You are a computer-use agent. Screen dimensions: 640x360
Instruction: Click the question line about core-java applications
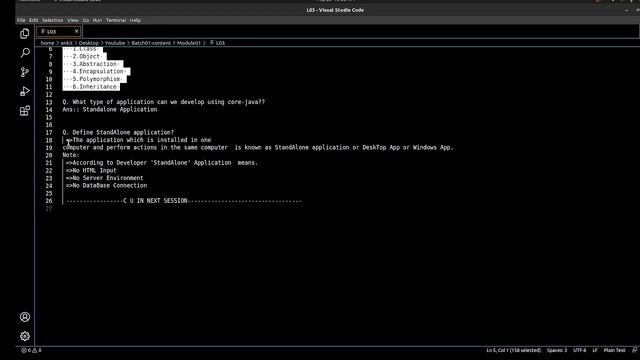tap(164, 102)
